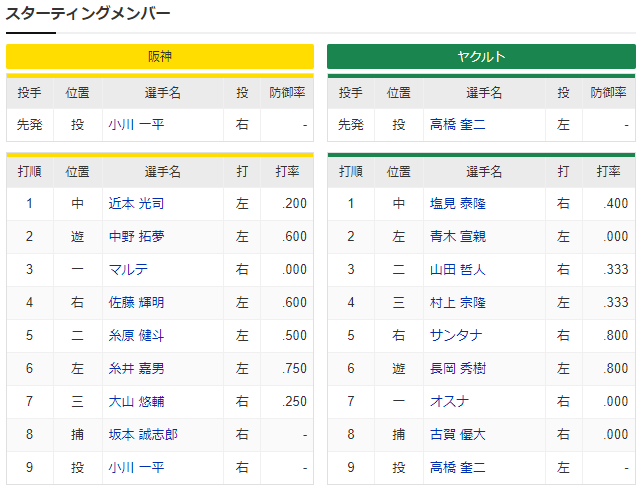This screenshot has width=640, height=489.
Task: Click 近本 光司 batting average .200
Action: [x=294, y=203]
